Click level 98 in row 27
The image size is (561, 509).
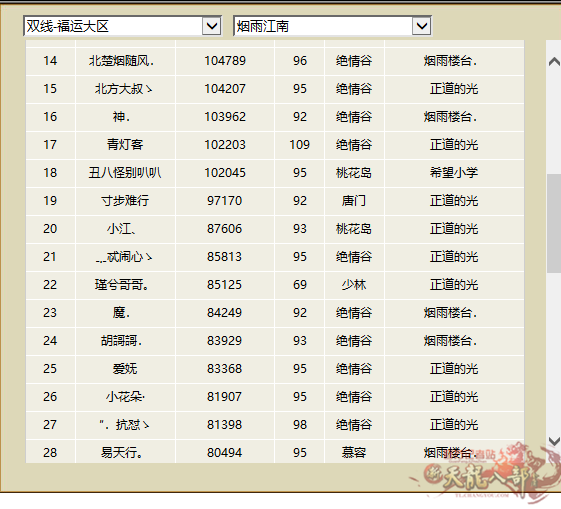(x=300, y=425)
